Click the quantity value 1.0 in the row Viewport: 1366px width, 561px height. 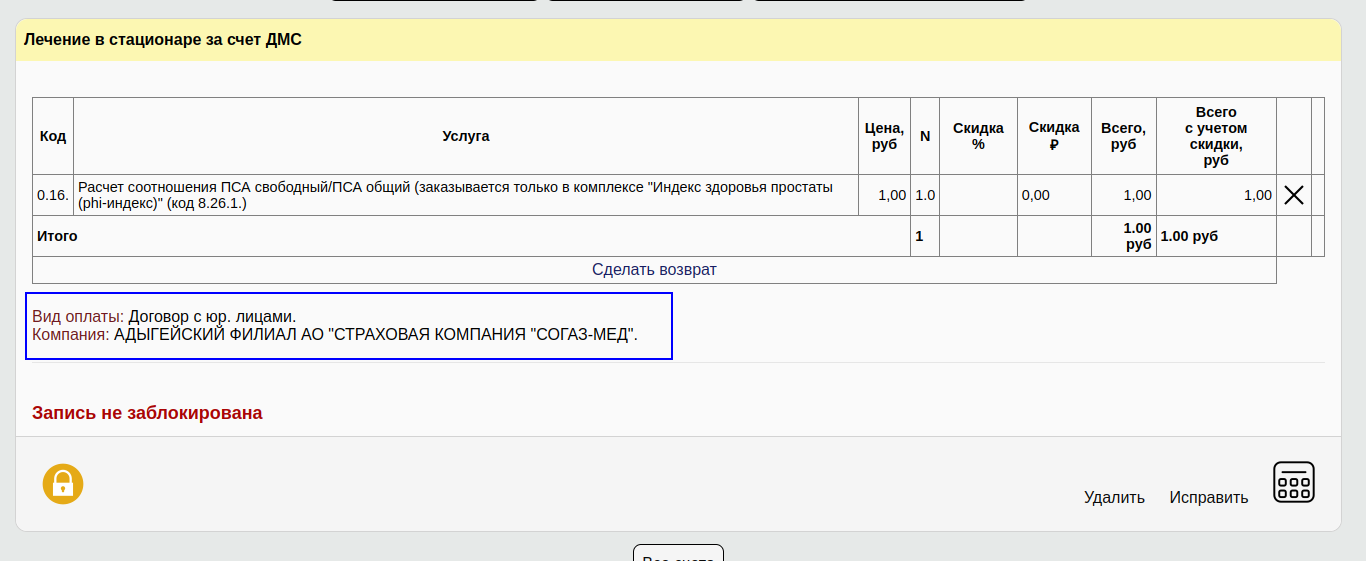point(925,195)
